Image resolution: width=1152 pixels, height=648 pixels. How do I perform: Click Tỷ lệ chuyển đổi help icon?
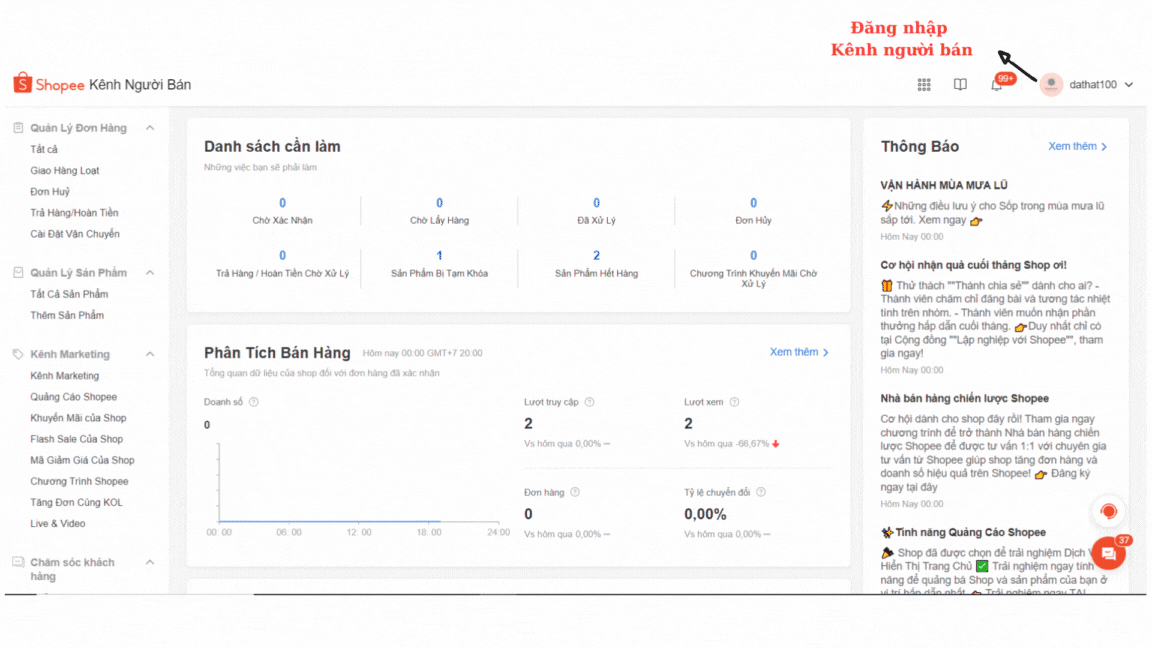pyautogui.click(x=760, y=492)
